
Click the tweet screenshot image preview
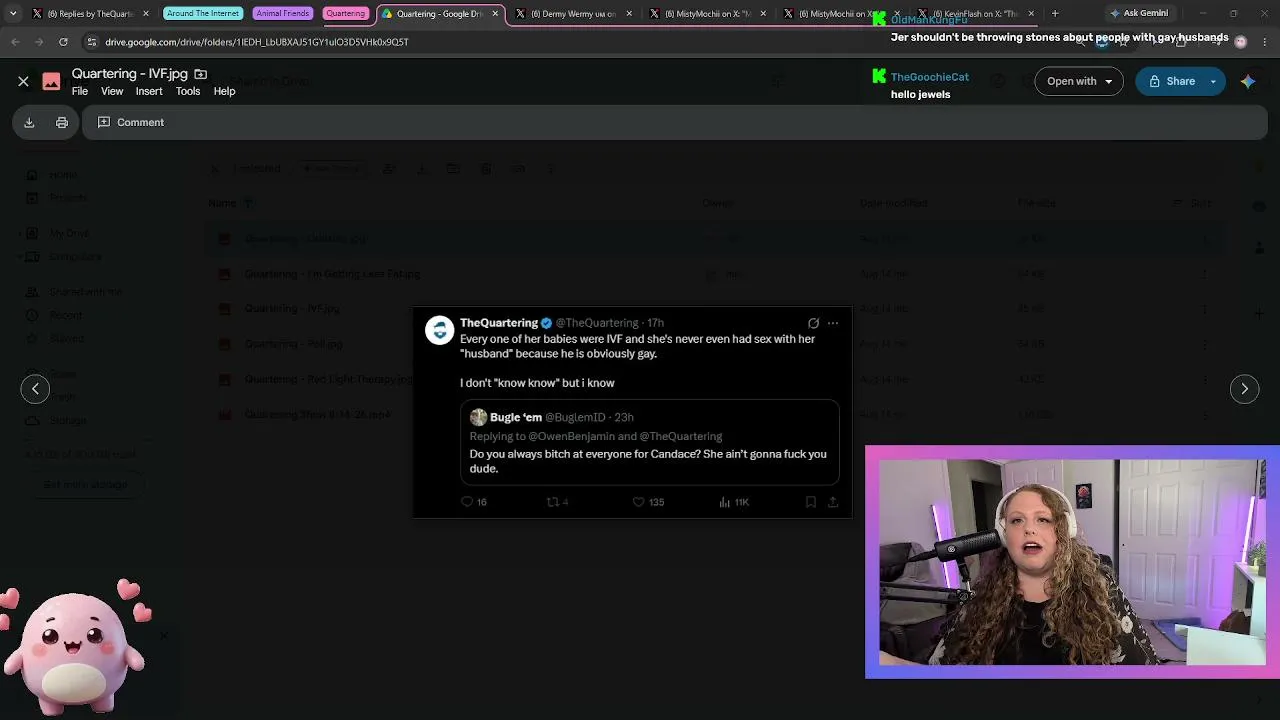(x=632, y=412)
